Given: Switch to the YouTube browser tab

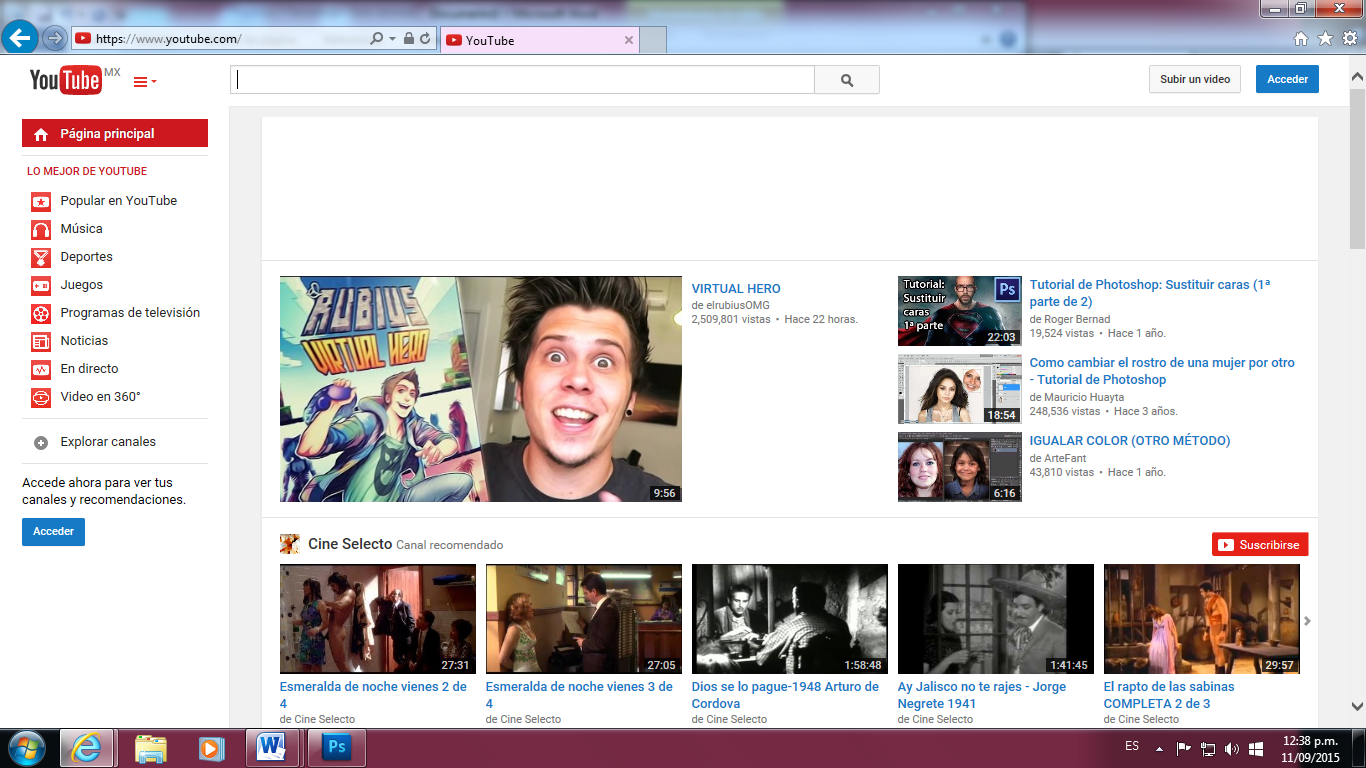Looking at the screenshot, I should tap(540, 40).
